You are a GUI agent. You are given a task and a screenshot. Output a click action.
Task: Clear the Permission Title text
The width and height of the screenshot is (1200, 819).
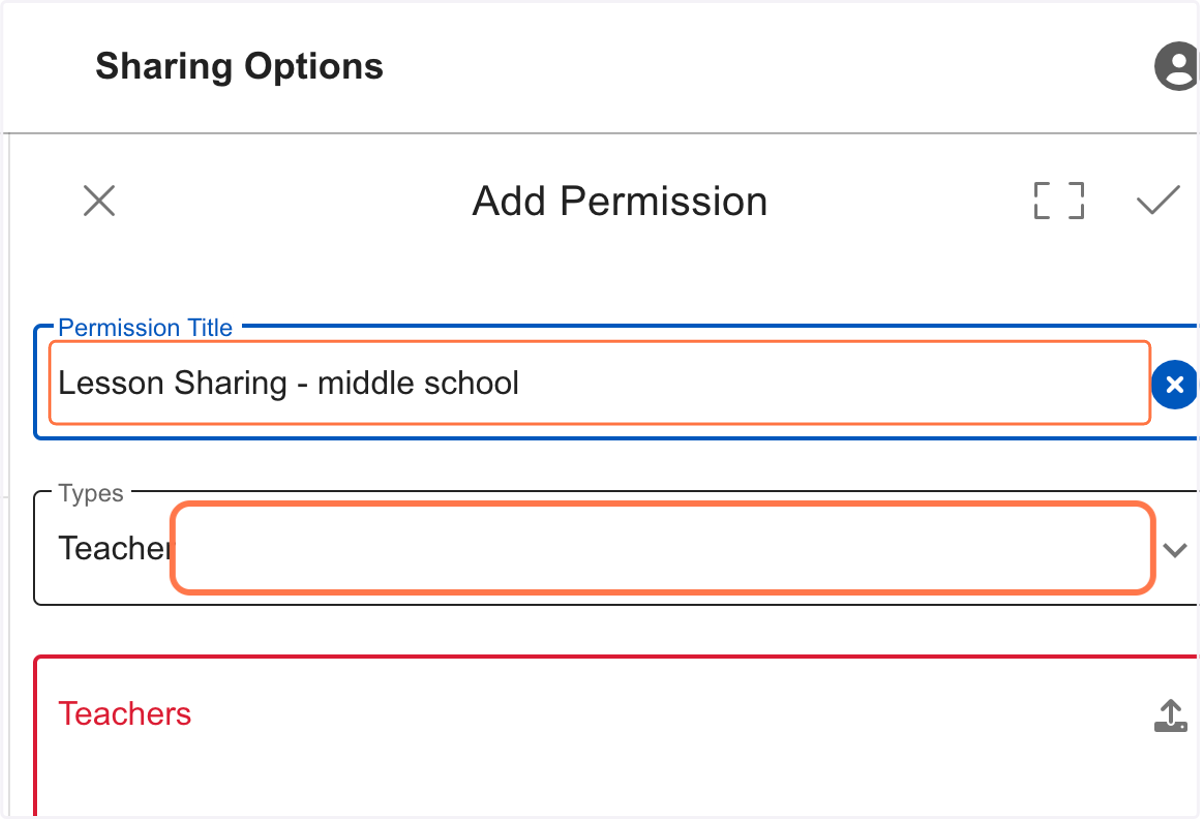click(1175, 384)
